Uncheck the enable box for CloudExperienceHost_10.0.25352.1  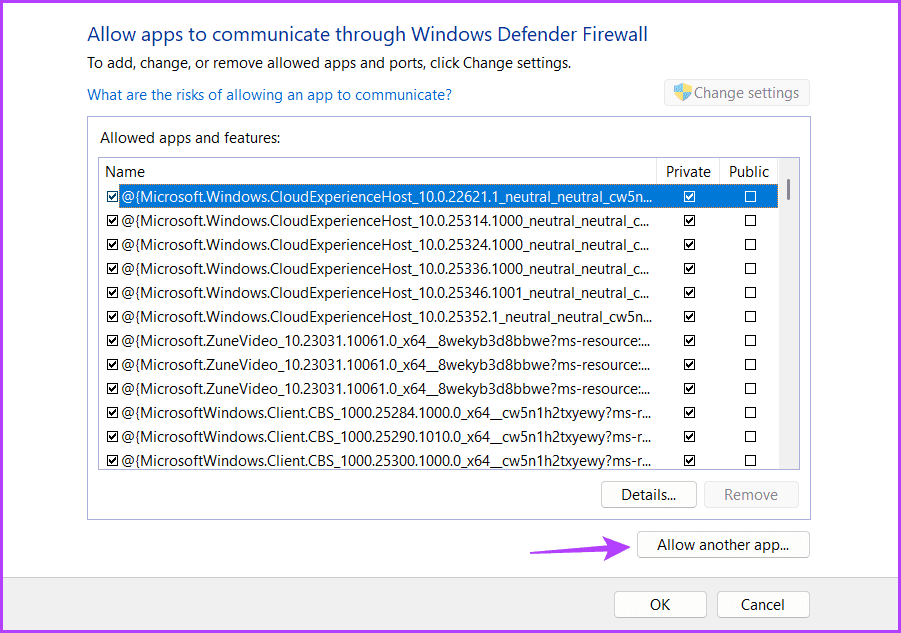pyautogui.click(x=113, y=316)
